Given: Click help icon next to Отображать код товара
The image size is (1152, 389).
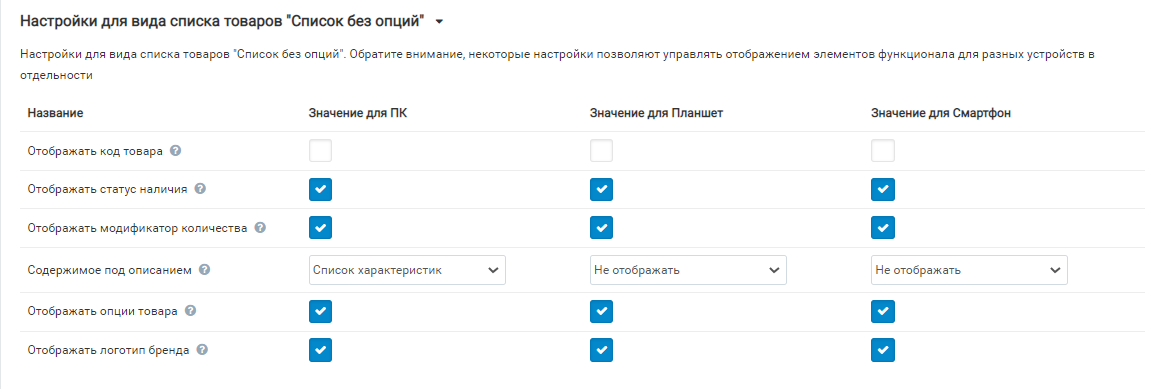Looking at the screenshot, I should coord(175,151).
